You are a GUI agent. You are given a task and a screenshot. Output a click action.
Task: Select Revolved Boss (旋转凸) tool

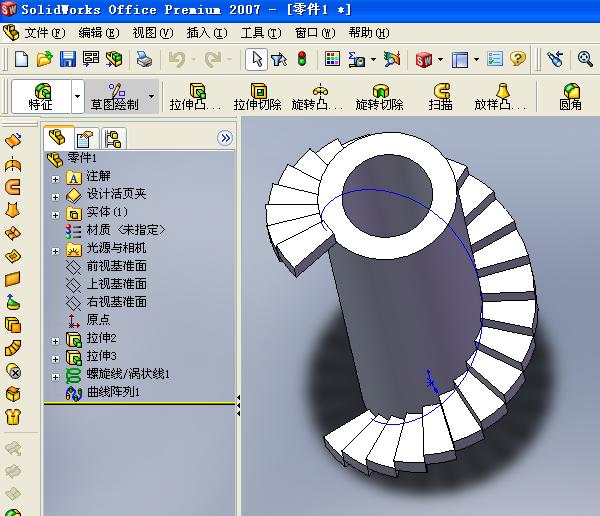(317, 97)
